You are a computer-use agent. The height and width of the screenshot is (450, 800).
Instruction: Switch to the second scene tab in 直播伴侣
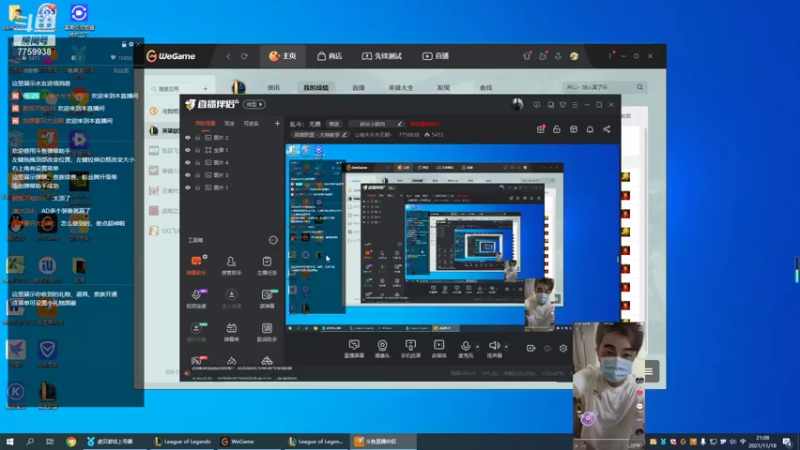click(x=230, y=123)
